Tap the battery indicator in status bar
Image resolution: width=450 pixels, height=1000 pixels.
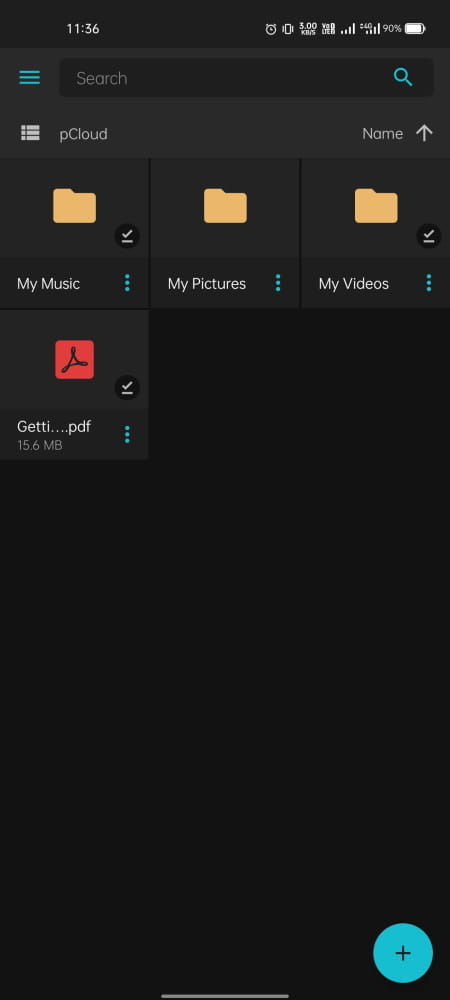416,29
